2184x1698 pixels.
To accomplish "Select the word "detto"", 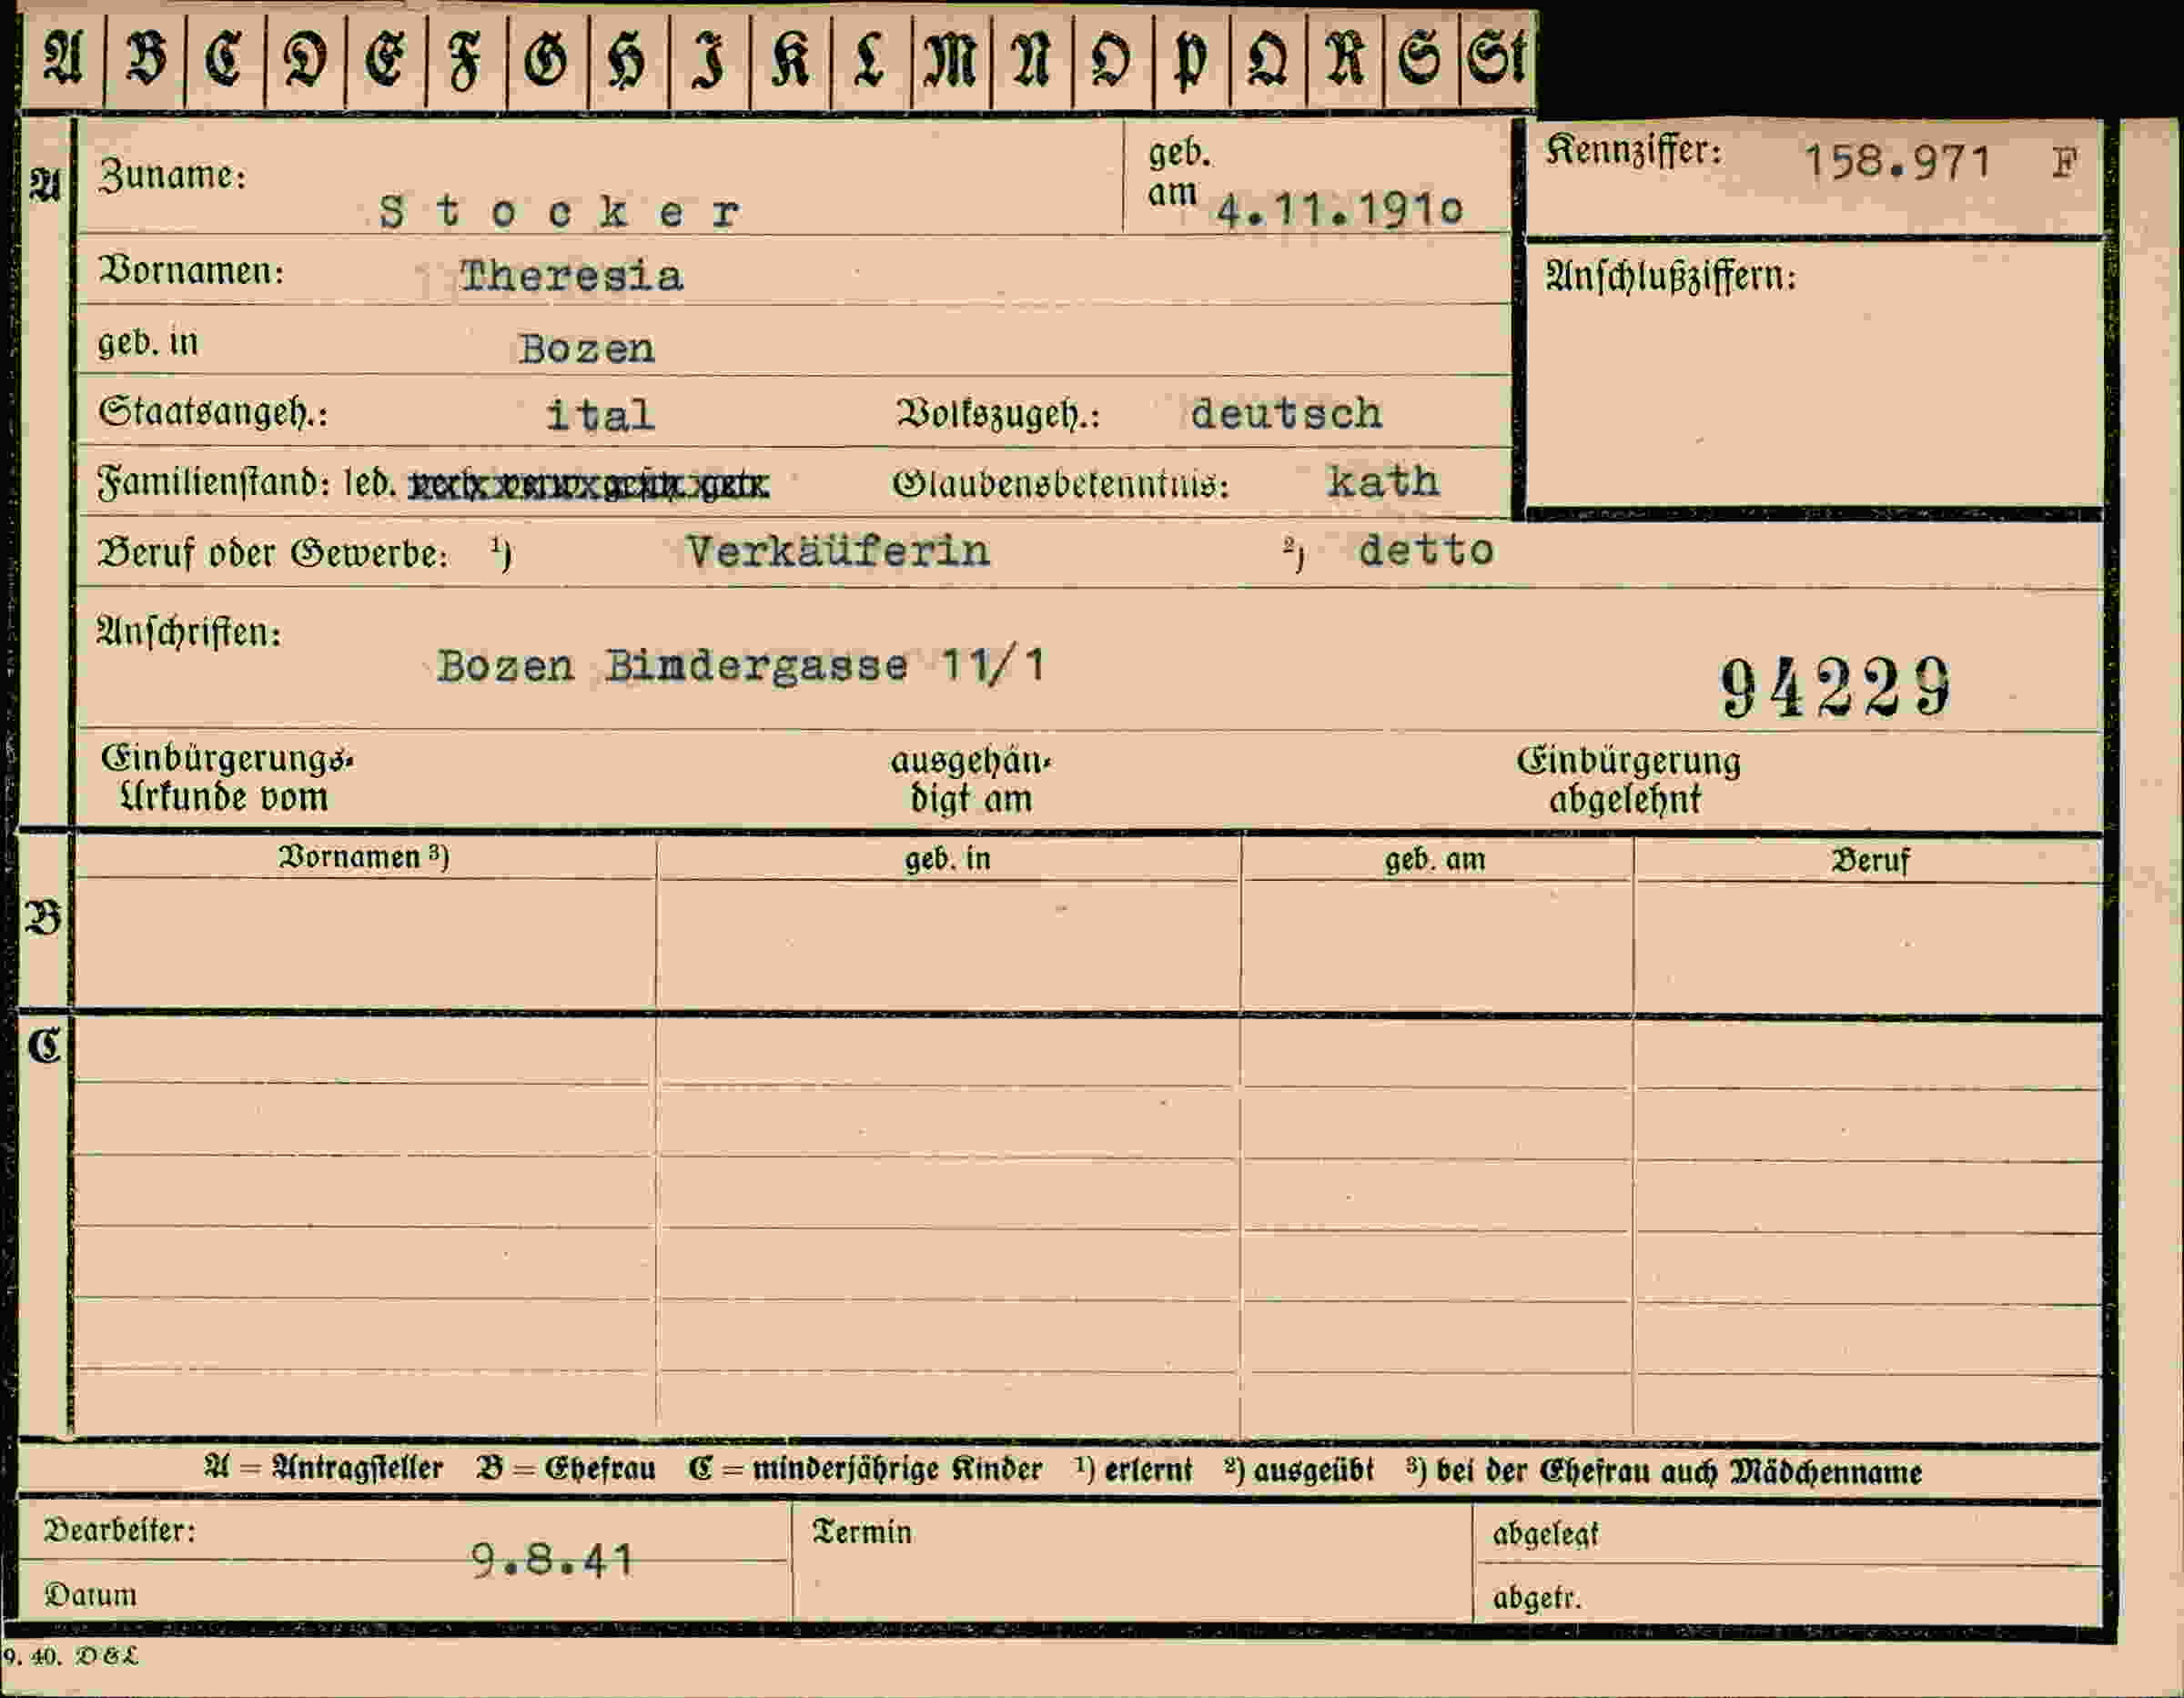I will (1426, 550).
